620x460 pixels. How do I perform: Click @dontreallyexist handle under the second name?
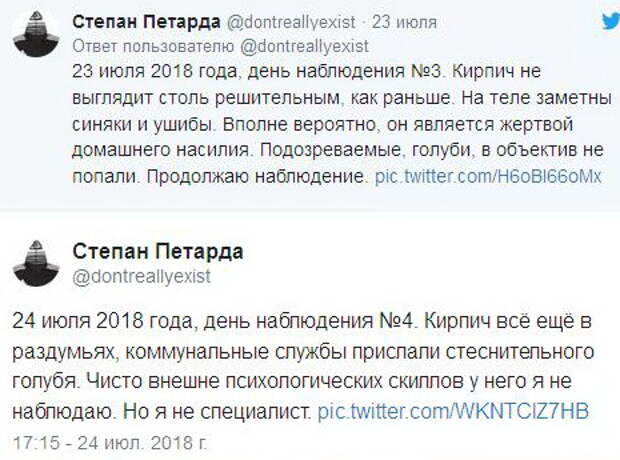(x=142, y=276)
